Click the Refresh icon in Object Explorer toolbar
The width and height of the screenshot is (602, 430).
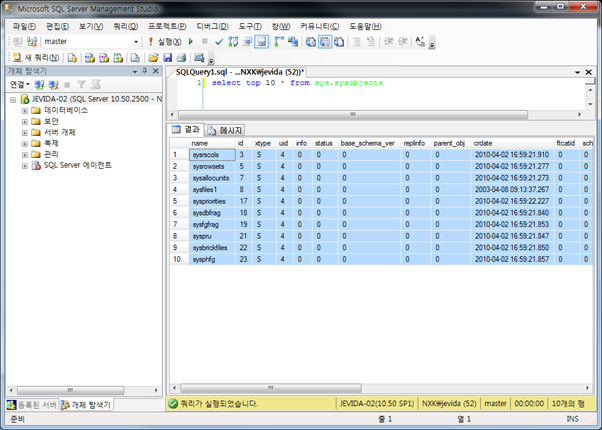[96, 84]
